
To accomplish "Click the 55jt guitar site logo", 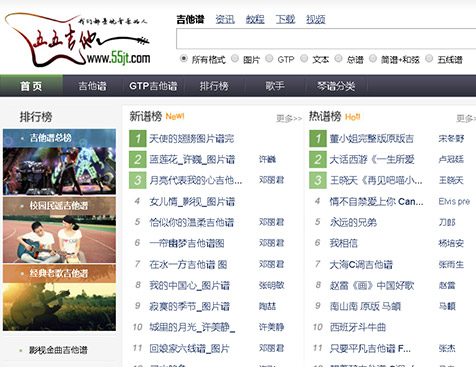I will tap(77, 39).
